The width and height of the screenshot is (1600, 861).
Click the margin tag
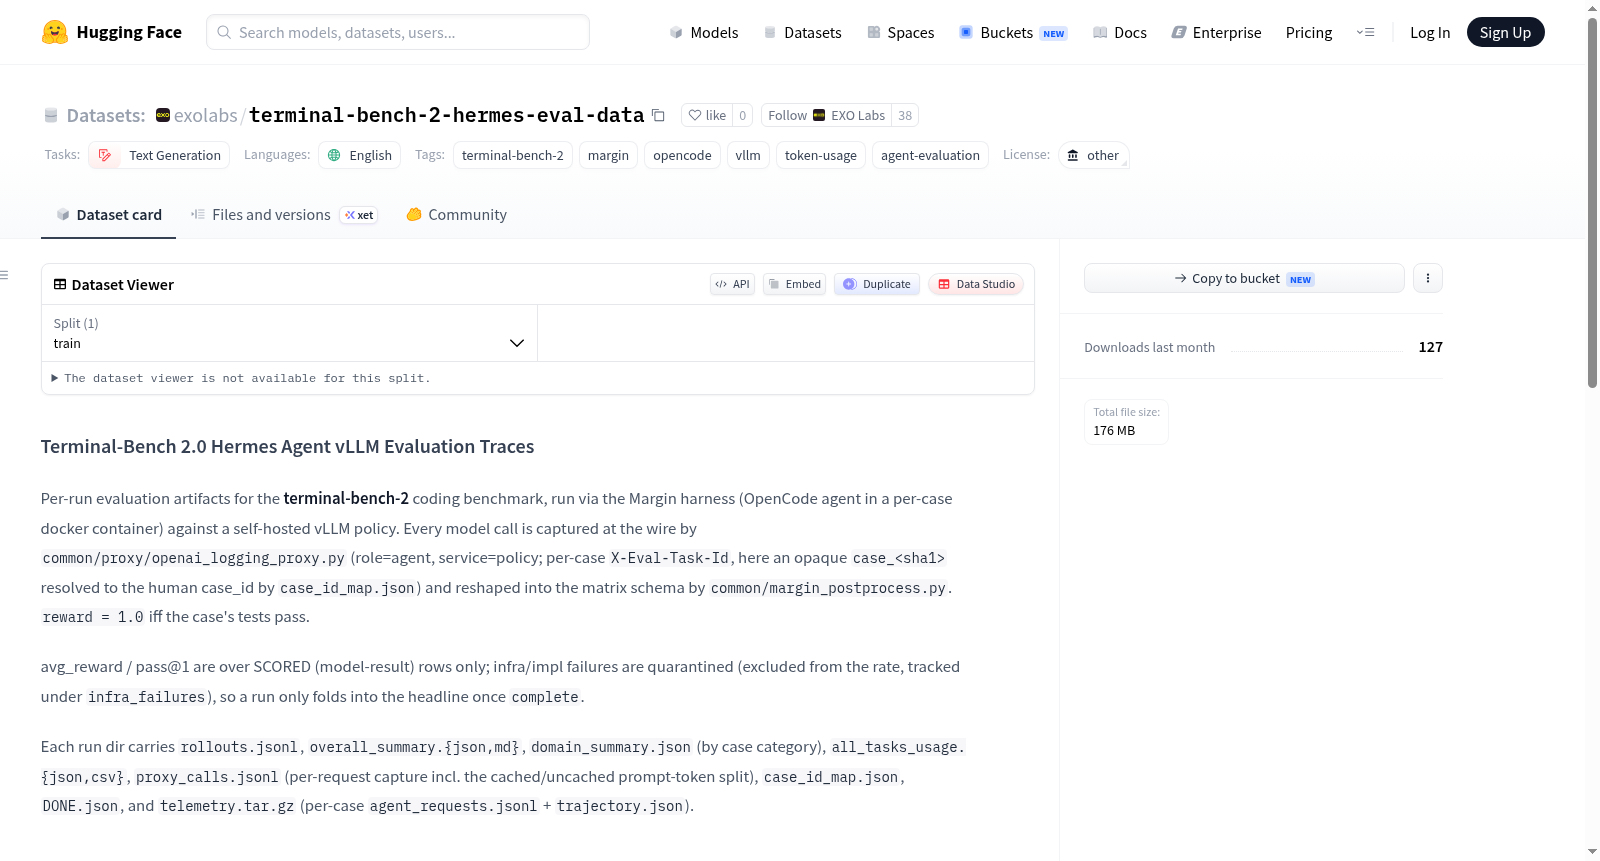pyautogui.click(x=608, y=155)
